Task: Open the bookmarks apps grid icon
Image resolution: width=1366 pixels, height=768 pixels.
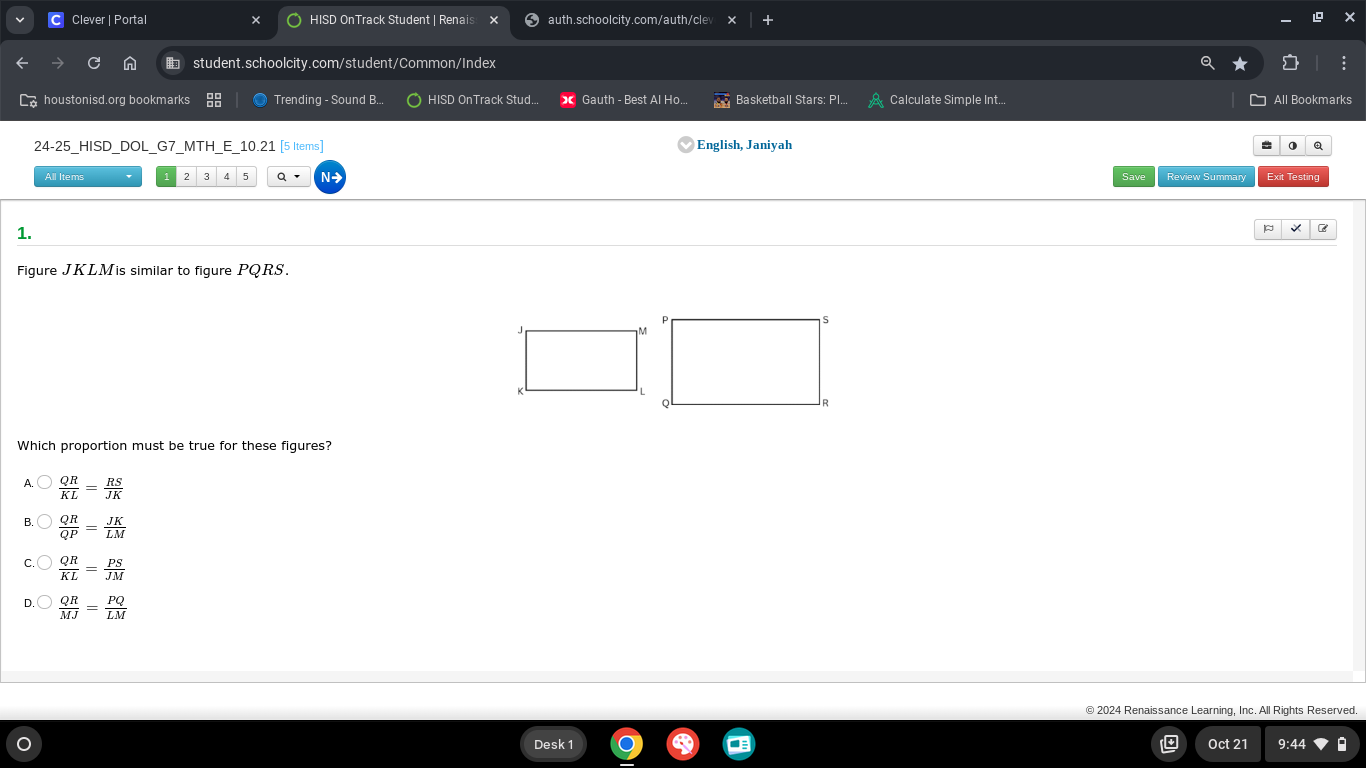Action: [214, 100]
